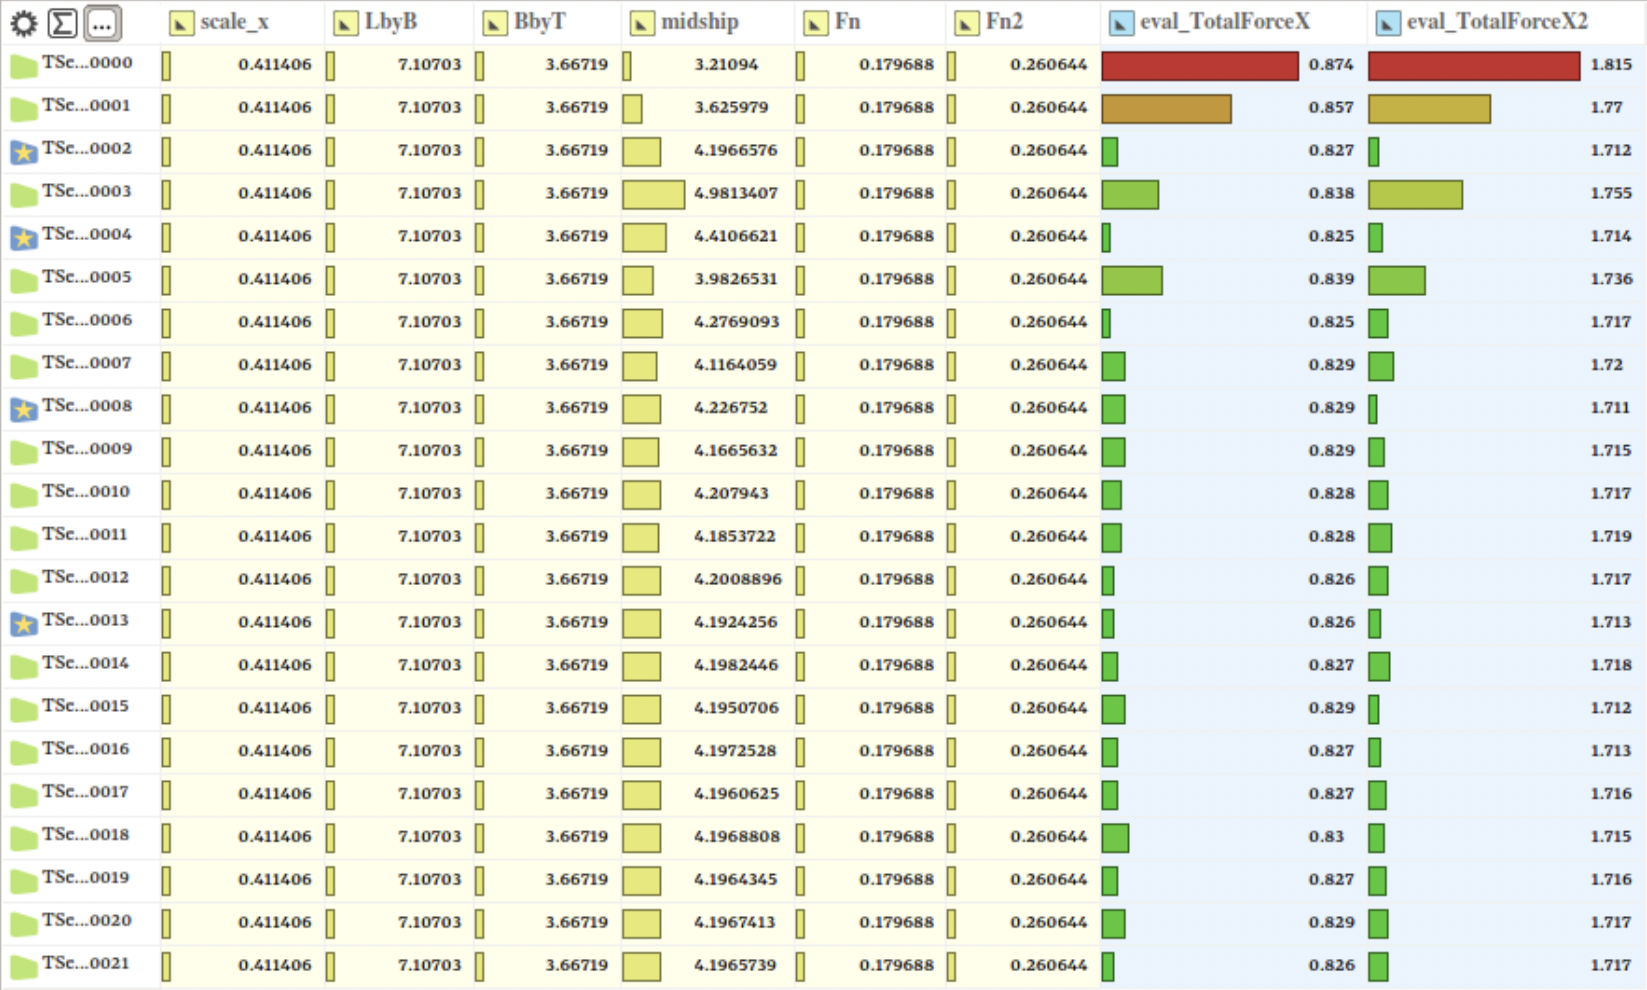Click the starred icon of design TSe...0002
1647x990 pixels.
(24, 152)
